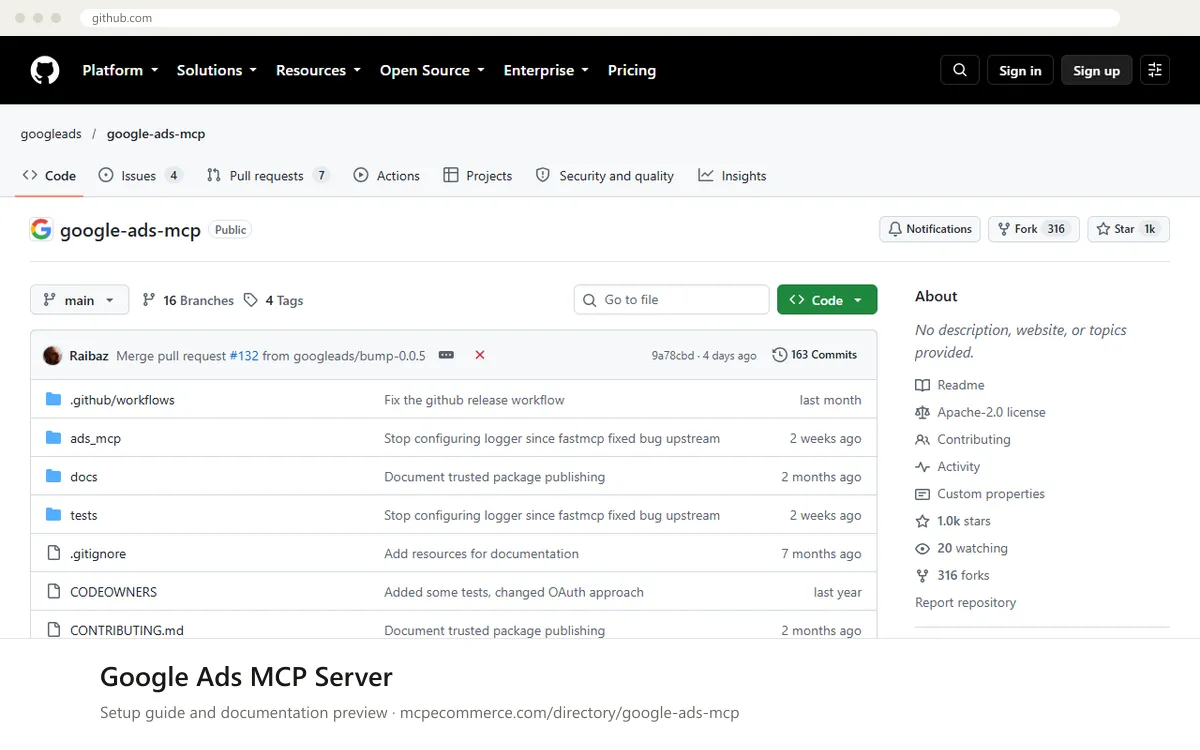Click the Go to file search field
The height and width of the screenshot is (750, 1200).
tap(671, 300)
